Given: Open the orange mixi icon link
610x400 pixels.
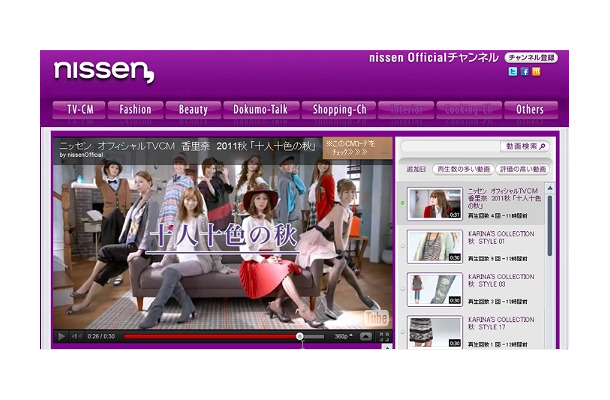Looking at the screenshot, I should pos(536,72).
